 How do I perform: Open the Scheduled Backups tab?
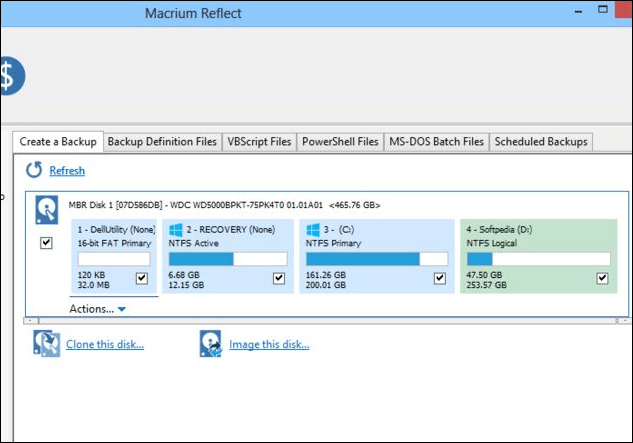(x=541, y=142)
